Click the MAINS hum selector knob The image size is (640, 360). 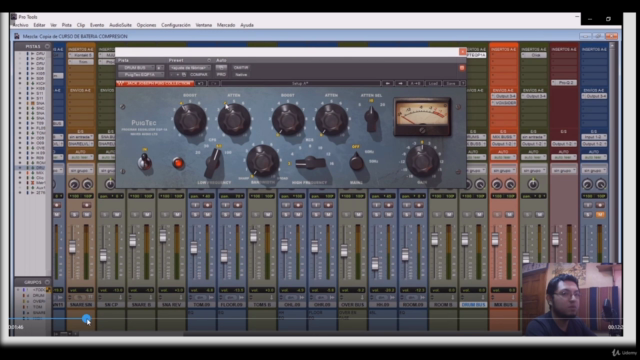356,162
